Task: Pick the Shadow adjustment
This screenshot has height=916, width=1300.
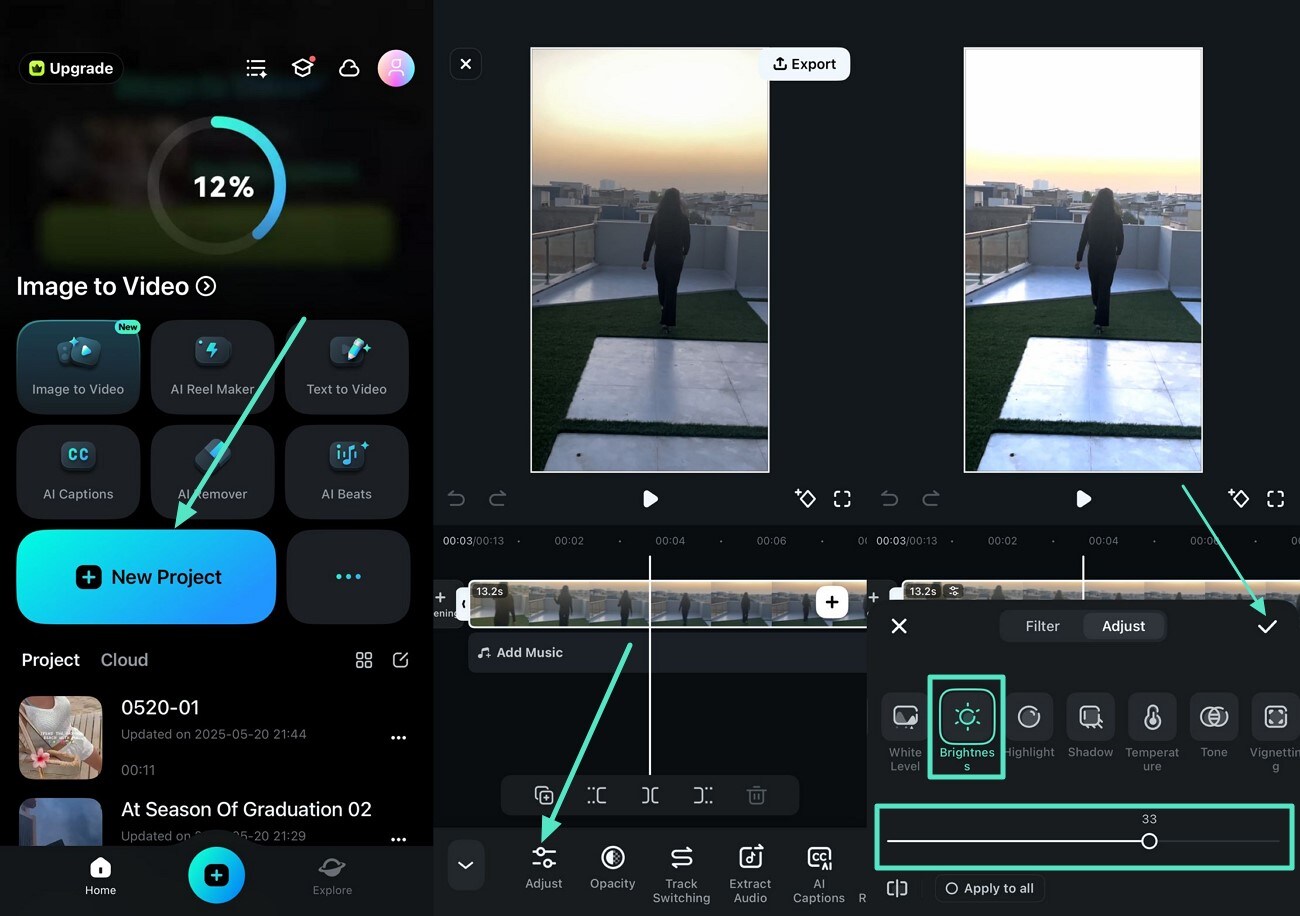Action: tap(1090, 726)
